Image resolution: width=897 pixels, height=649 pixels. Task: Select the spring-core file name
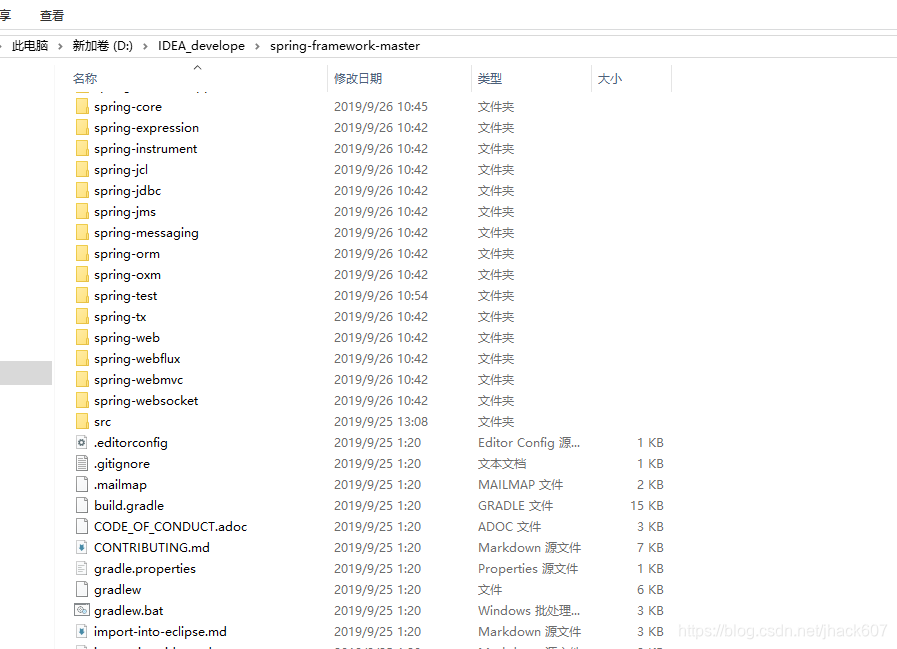tap(128, 107)
